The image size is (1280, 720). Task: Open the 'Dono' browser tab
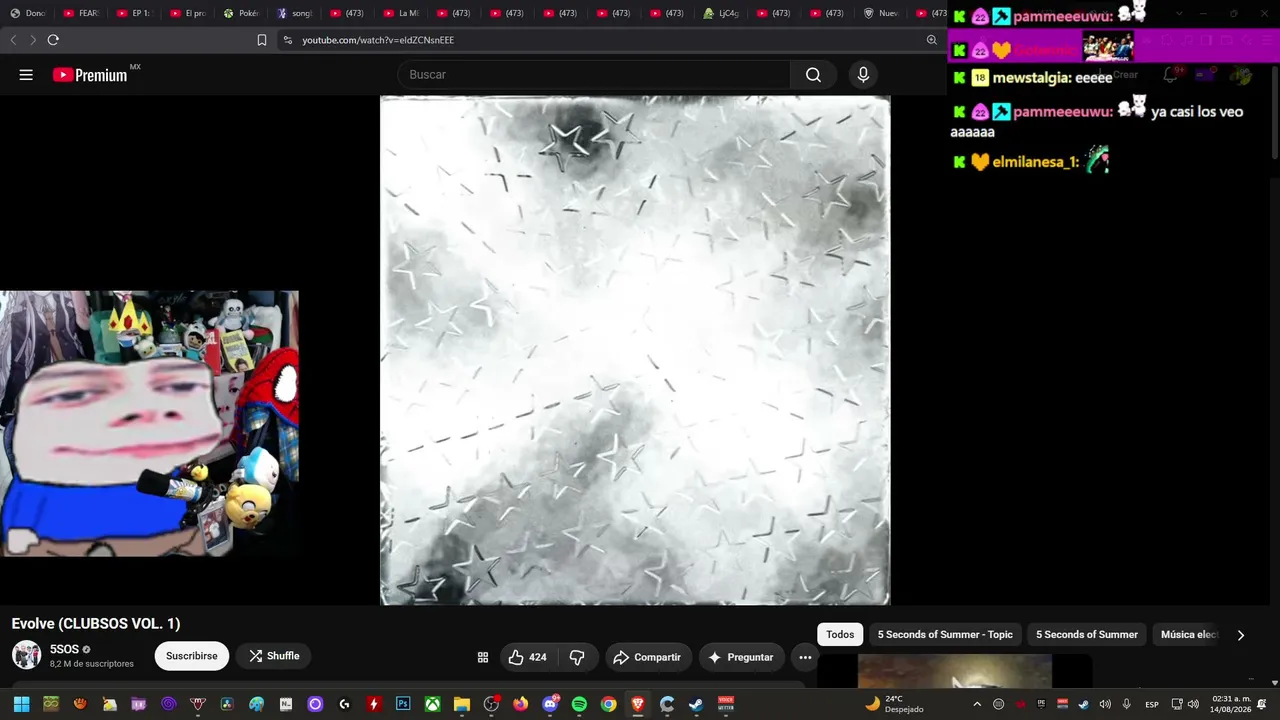[28, 13]
